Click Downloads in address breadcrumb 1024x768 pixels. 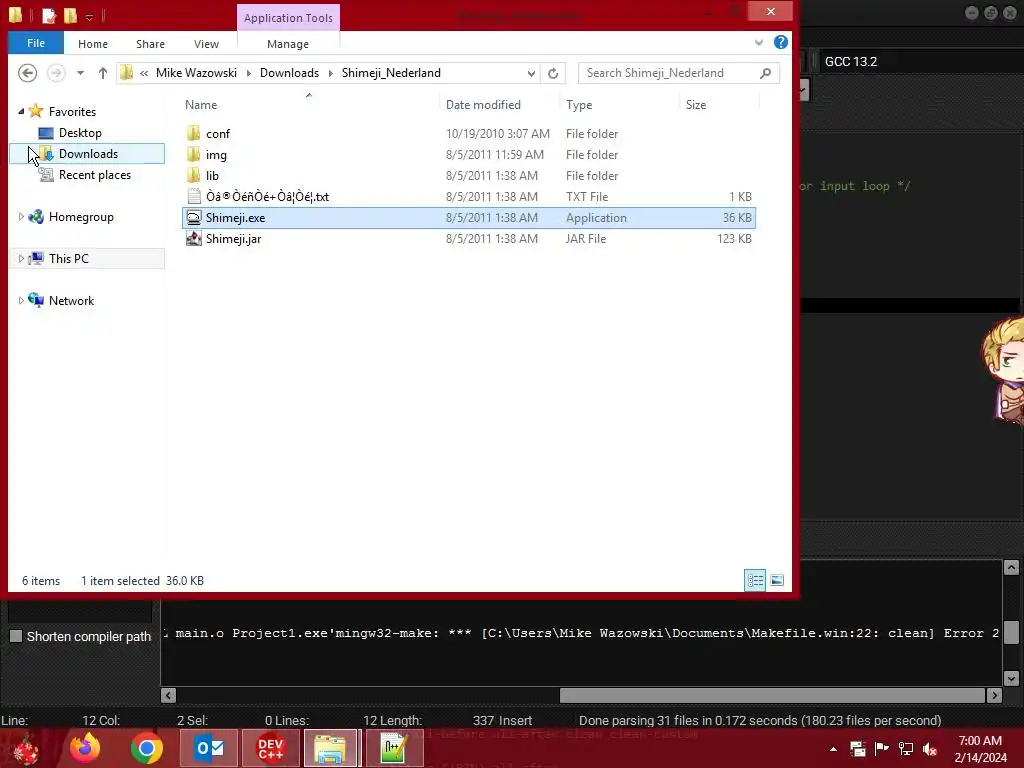coord(289,72)
